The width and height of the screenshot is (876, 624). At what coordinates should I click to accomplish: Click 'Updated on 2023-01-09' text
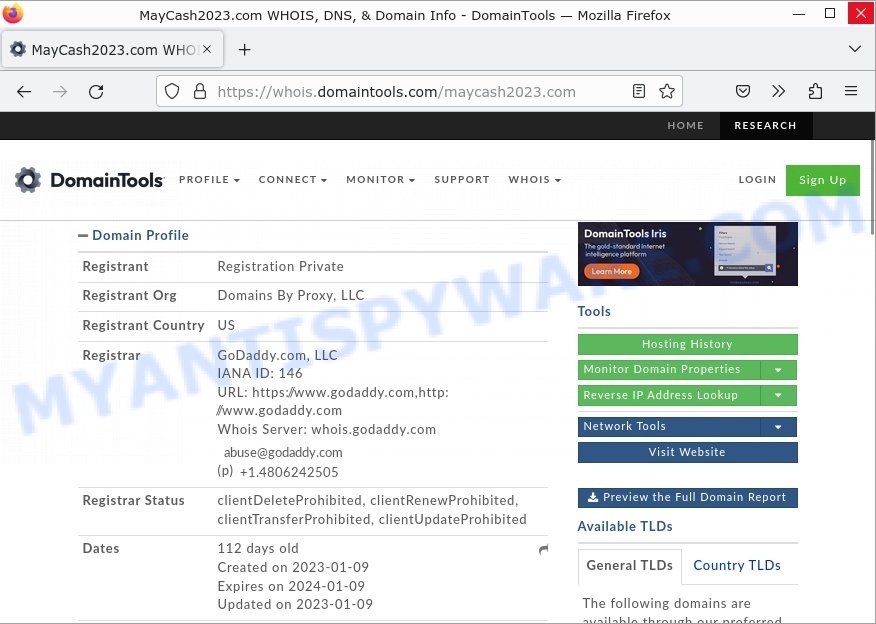tap(295, 604)
